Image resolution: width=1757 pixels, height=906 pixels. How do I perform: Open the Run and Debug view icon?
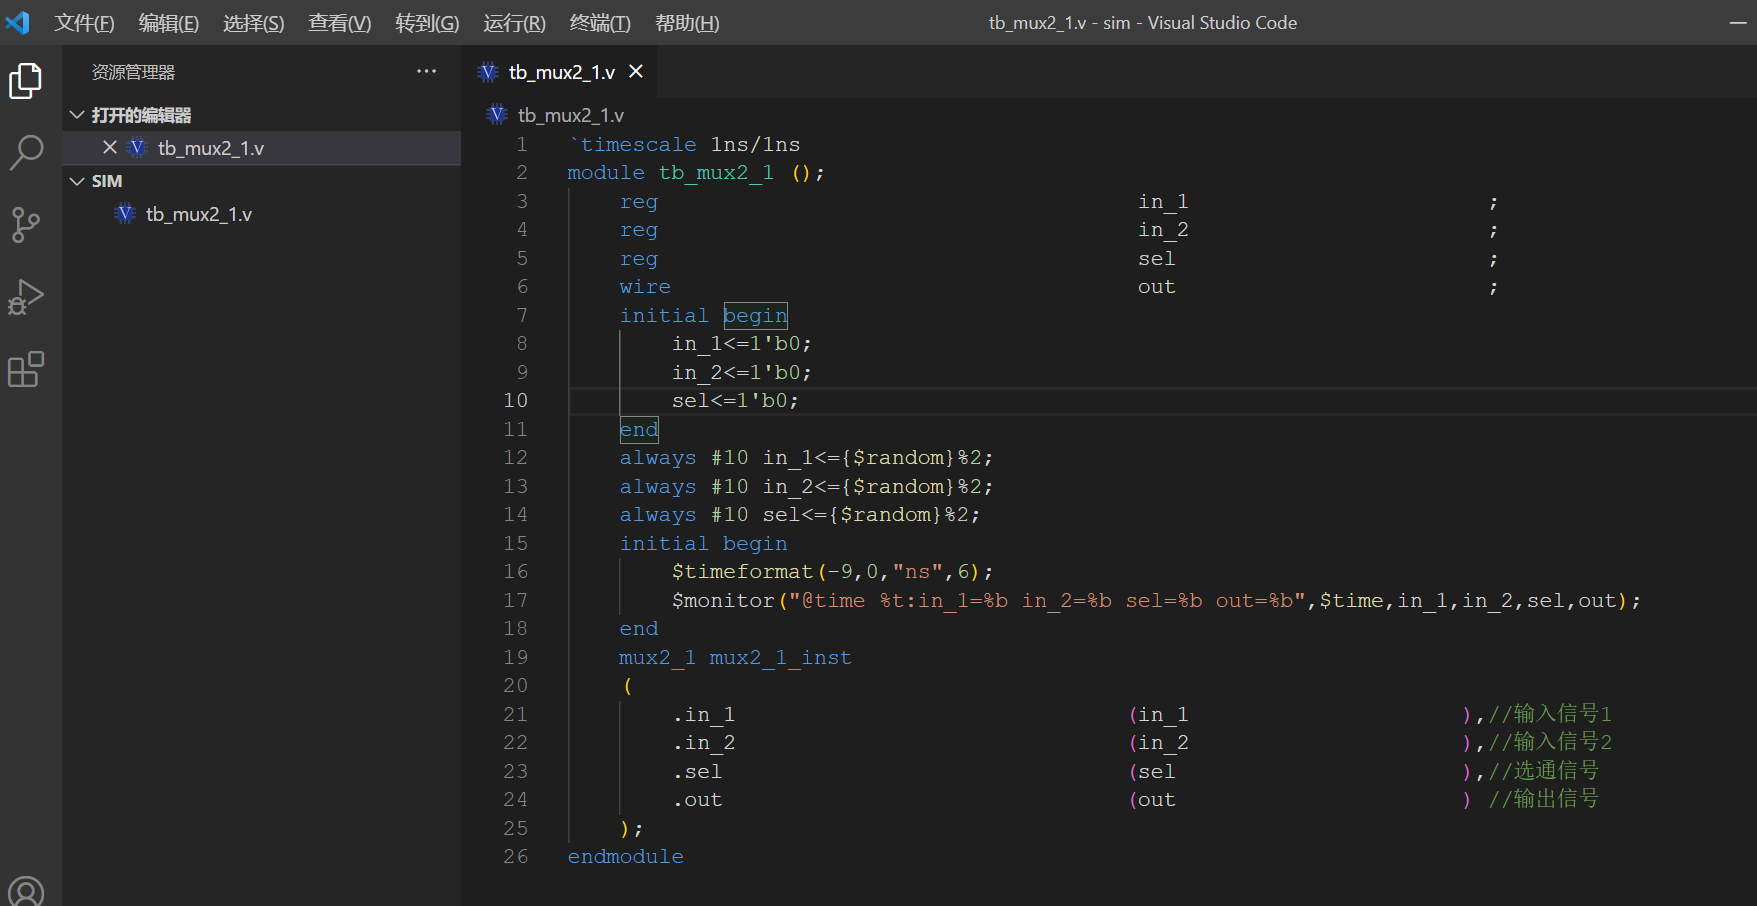(x=26, y=297)
